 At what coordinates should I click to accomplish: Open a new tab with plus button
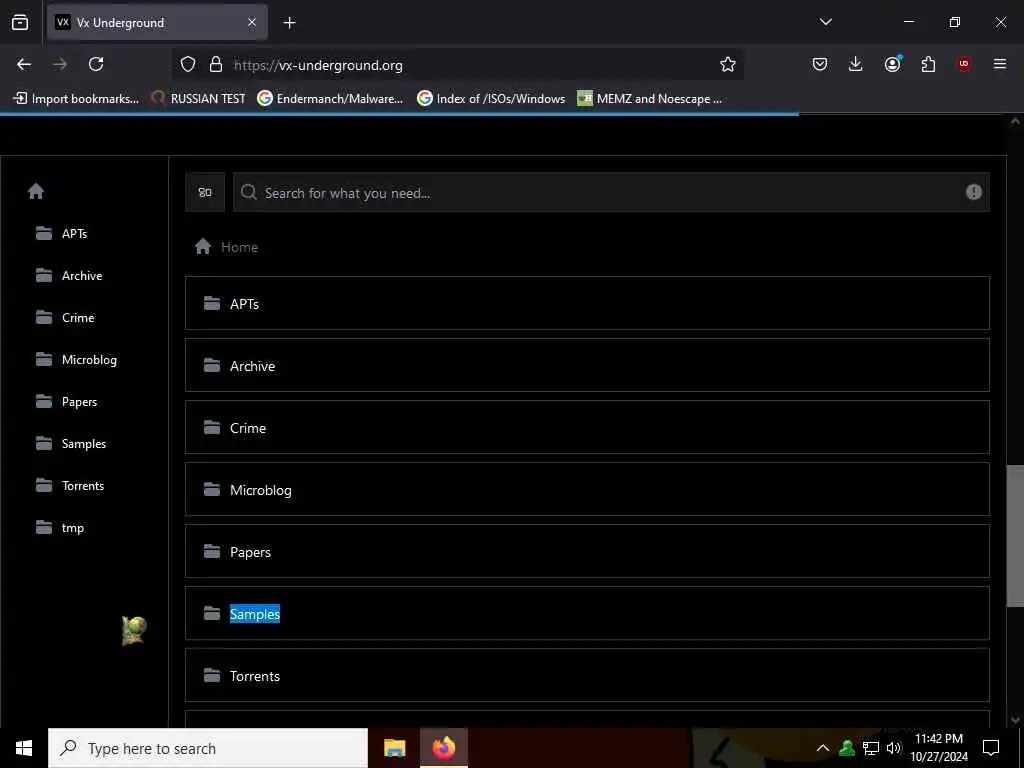pos(289,23)
